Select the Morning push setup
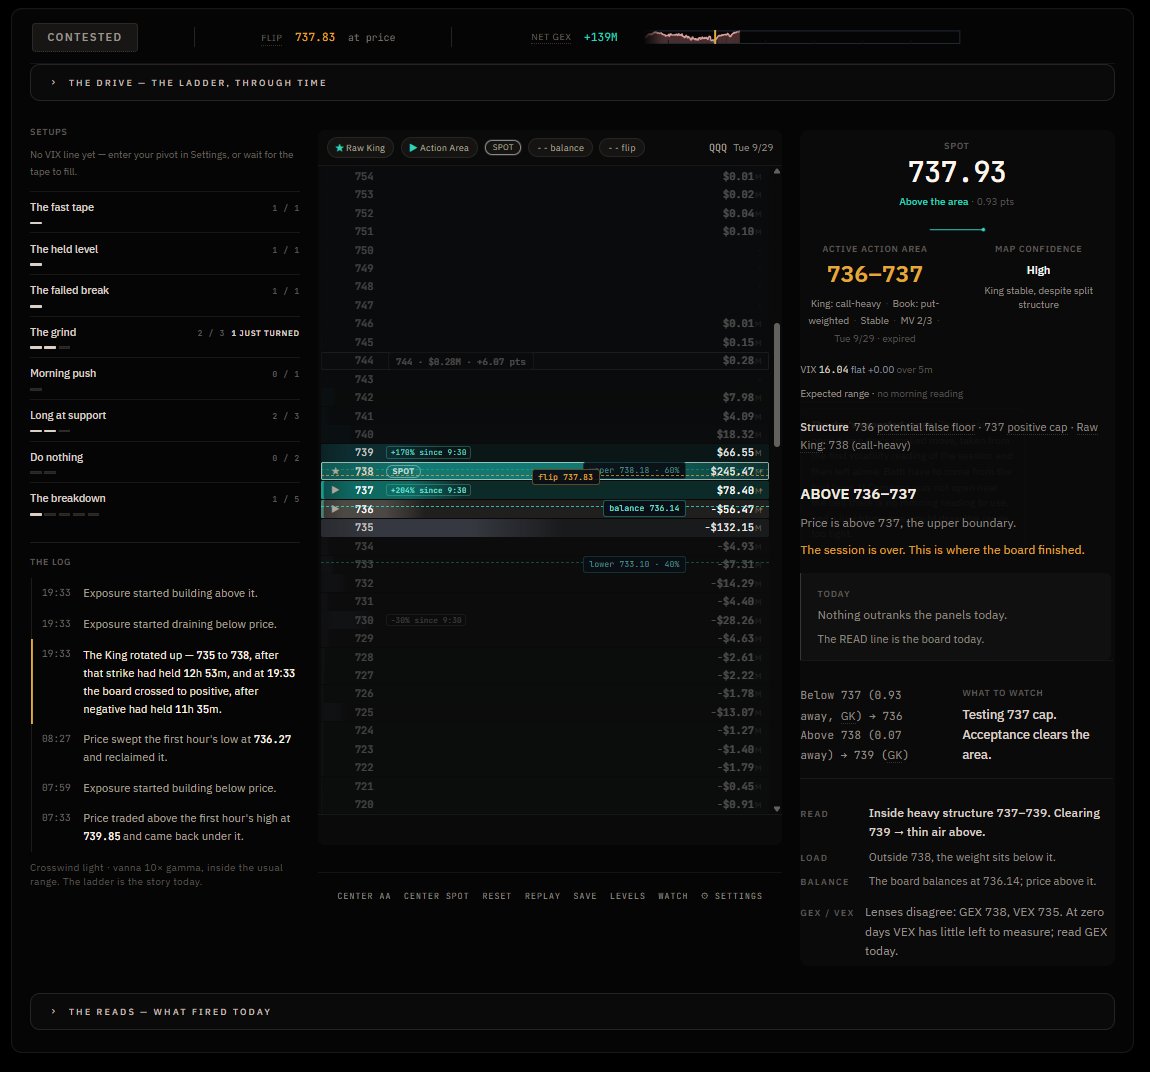Screen dimensions: 1150x1072 165,378
